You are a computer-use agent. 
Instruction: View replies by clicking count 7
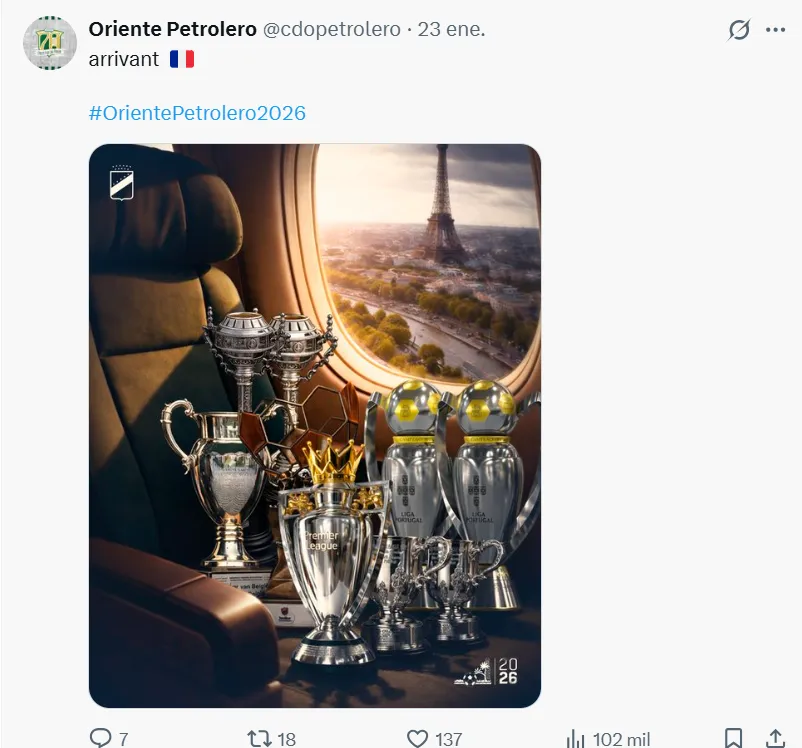click(122, 740)
